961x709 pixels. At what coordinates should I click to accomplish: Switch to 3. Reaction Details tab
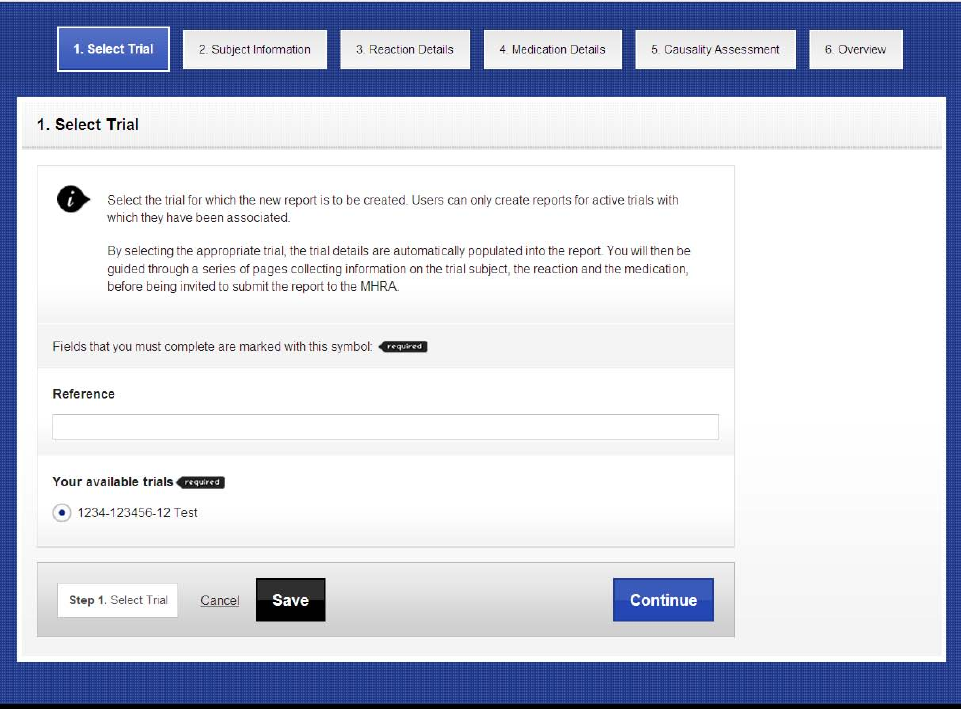(x=405, y=50)
